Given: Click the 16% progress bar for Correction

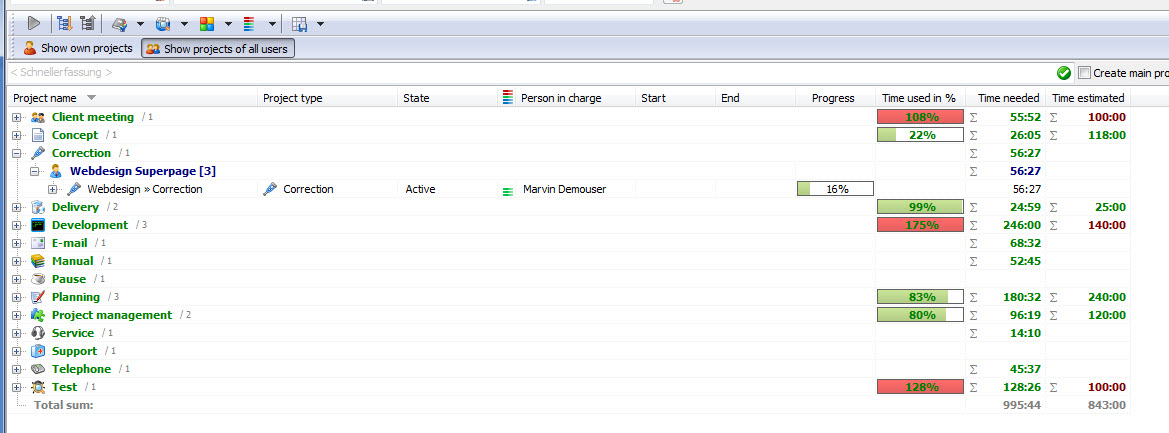Looking at the screenshot, I should 835,189.
